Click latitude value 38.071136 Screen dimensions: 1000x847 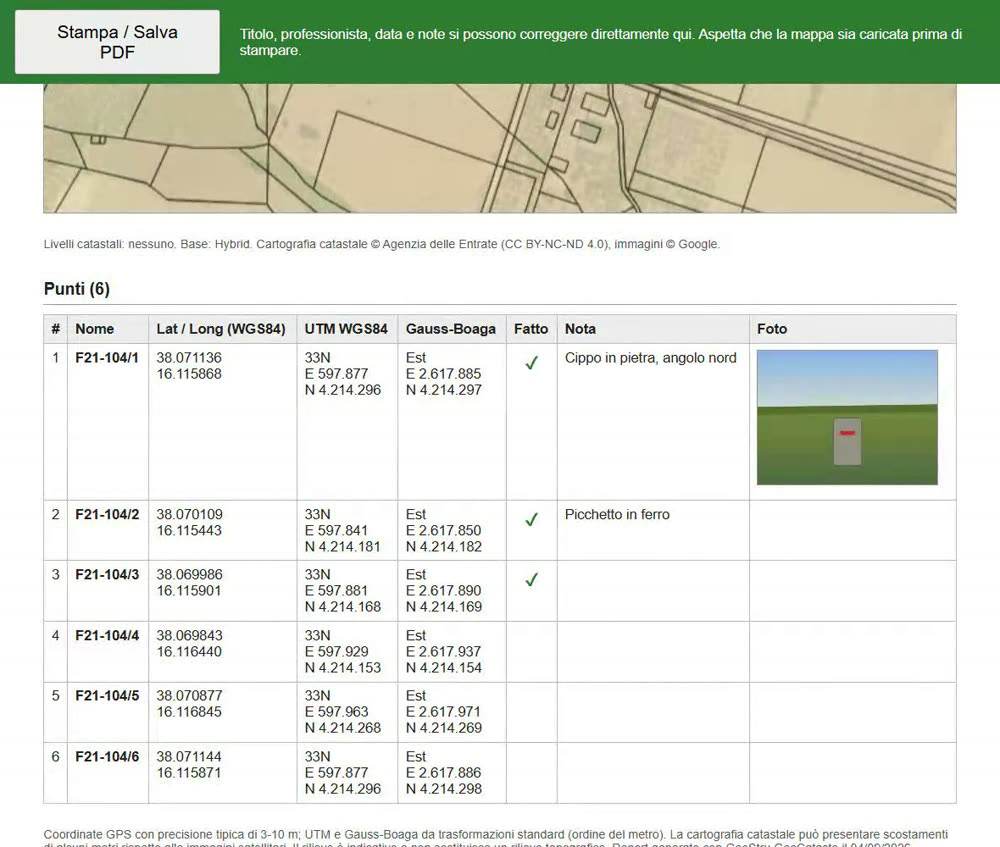(x=189, y=358)
